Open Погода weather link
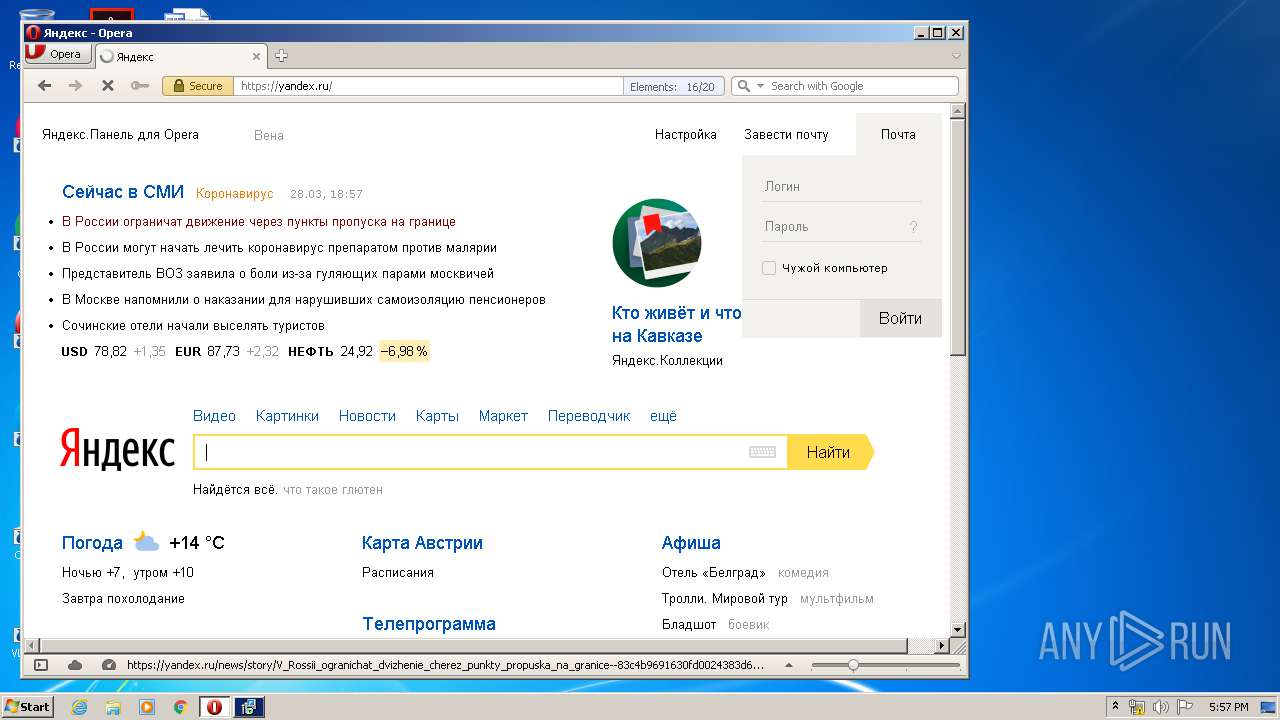This screenshot has width=1280, height=720. [x=92, y=543]
